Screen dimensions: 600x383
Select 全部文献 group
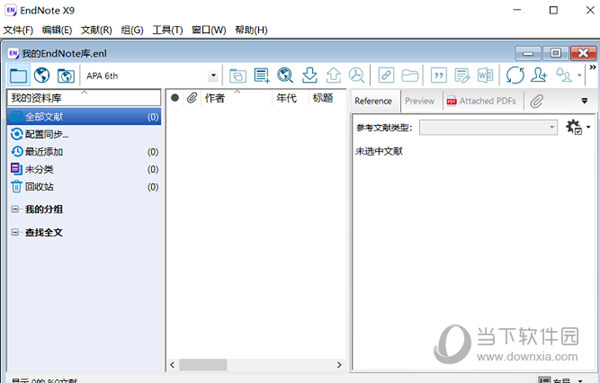(84, 116)
